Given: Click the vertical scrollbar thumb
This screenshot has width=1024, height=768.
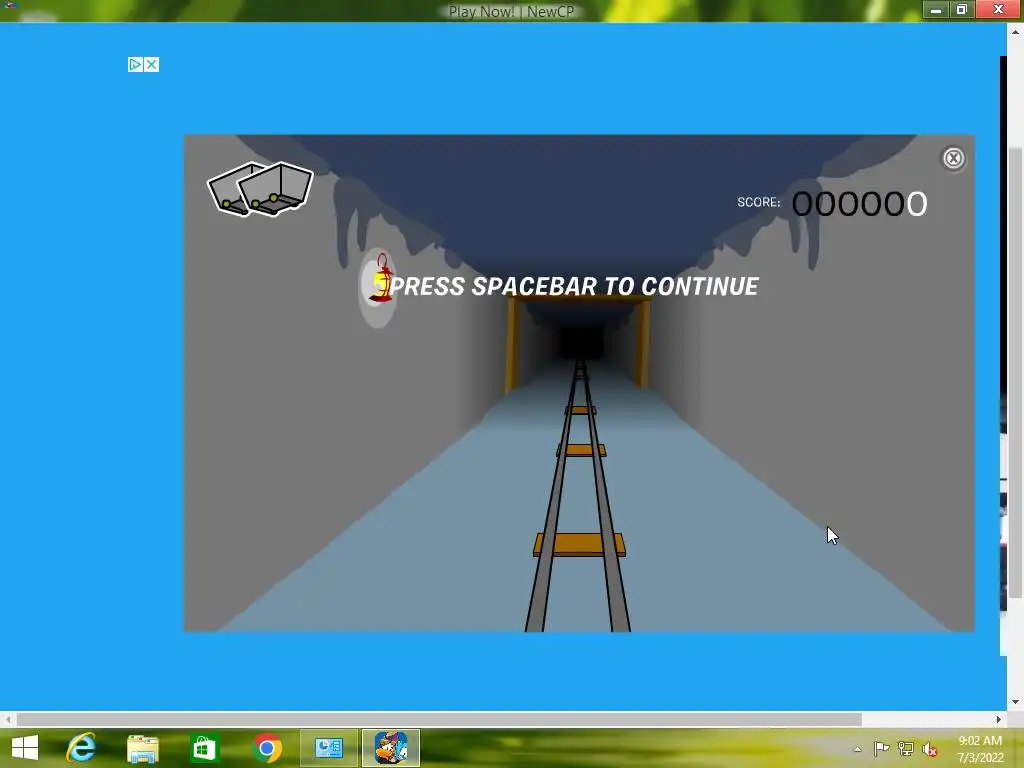Looking at the screenshot, I should tap(1016, 372).
